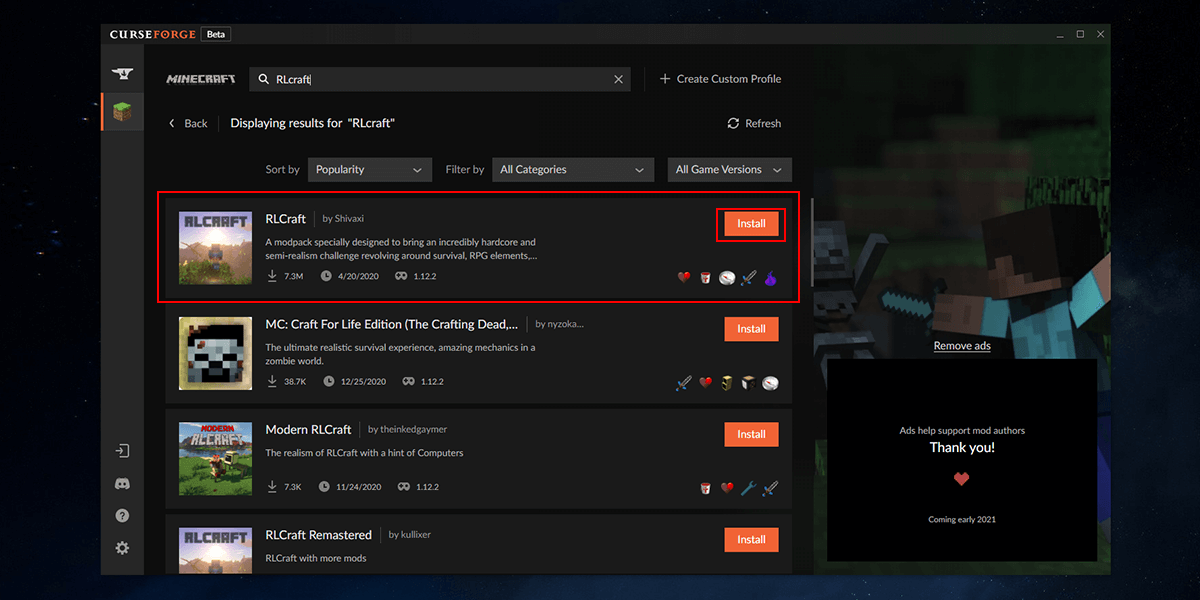Maximize the CurseForge window
Screen dimensions: 1200x600
(1080, 34)
